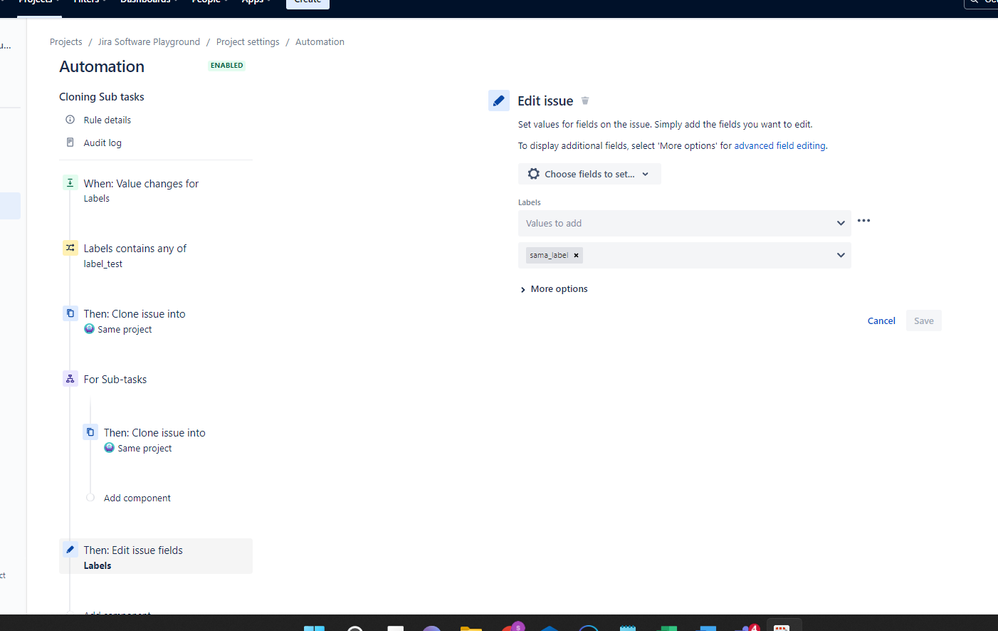Click the ENABLED status badge
The width and height of the screenshot is (998, 631).
pos(227,66)
